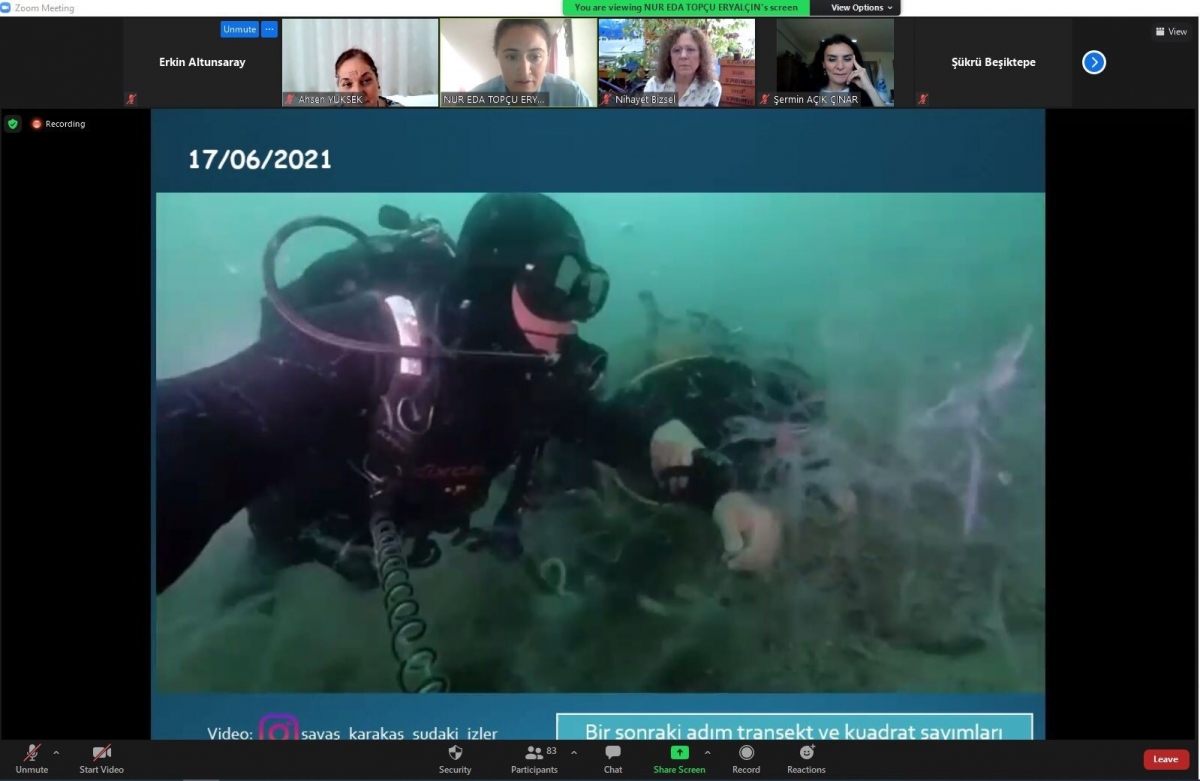1200x781 pixels.
Task: Expand the Share Screen options caret
Action: (x=707, y=752)
